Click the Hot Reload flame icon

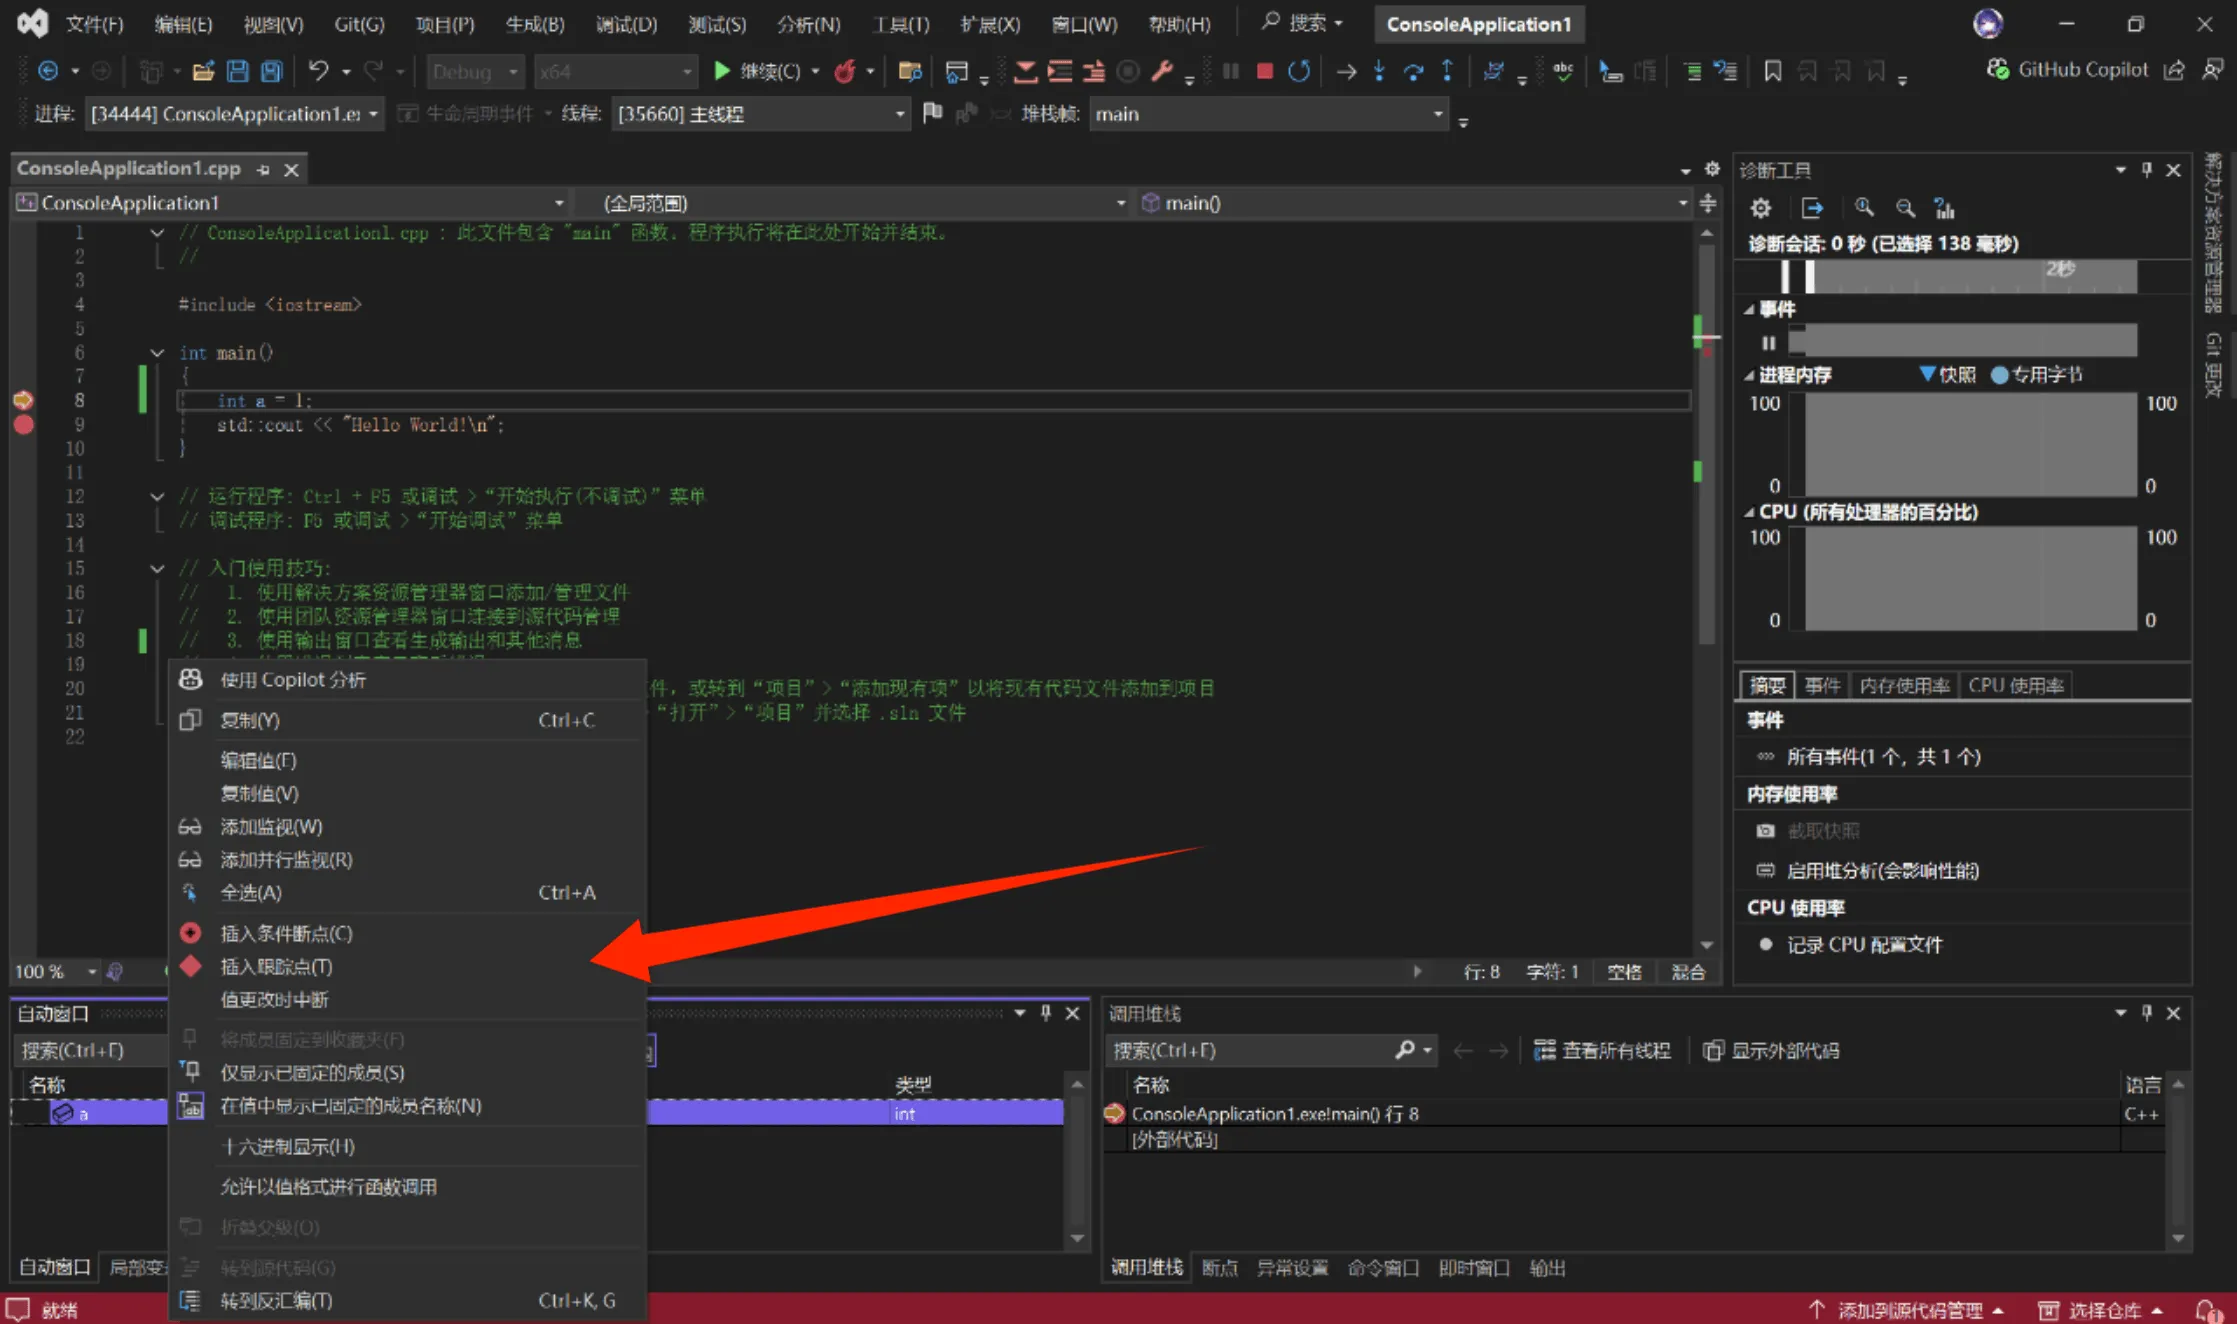point(845,71)
